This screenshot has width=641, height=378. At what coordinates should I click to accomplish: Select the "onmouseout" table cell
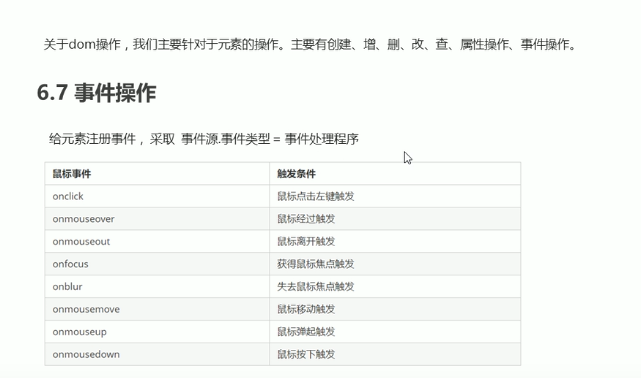pyautogui.click(x=157, y=241)
